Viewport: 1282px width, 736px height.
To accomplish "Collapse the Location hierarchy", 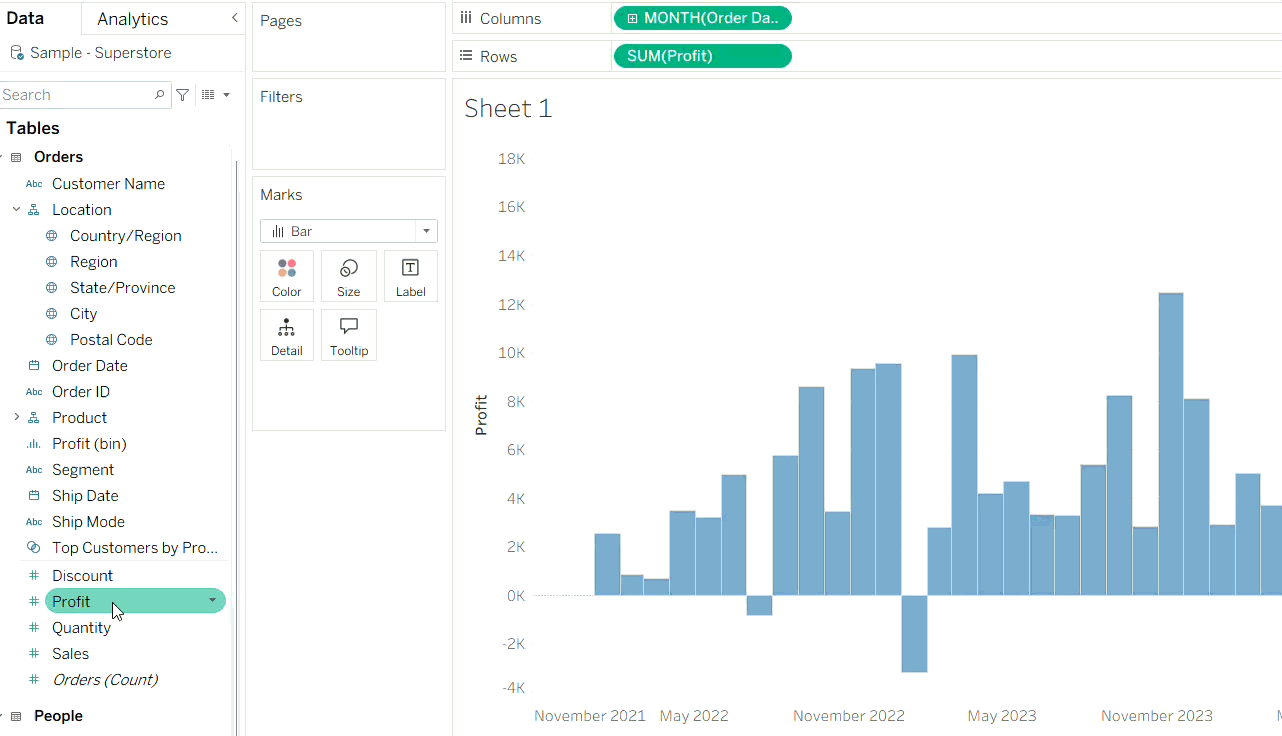I will pyautogui.click(x=16, y=210).
